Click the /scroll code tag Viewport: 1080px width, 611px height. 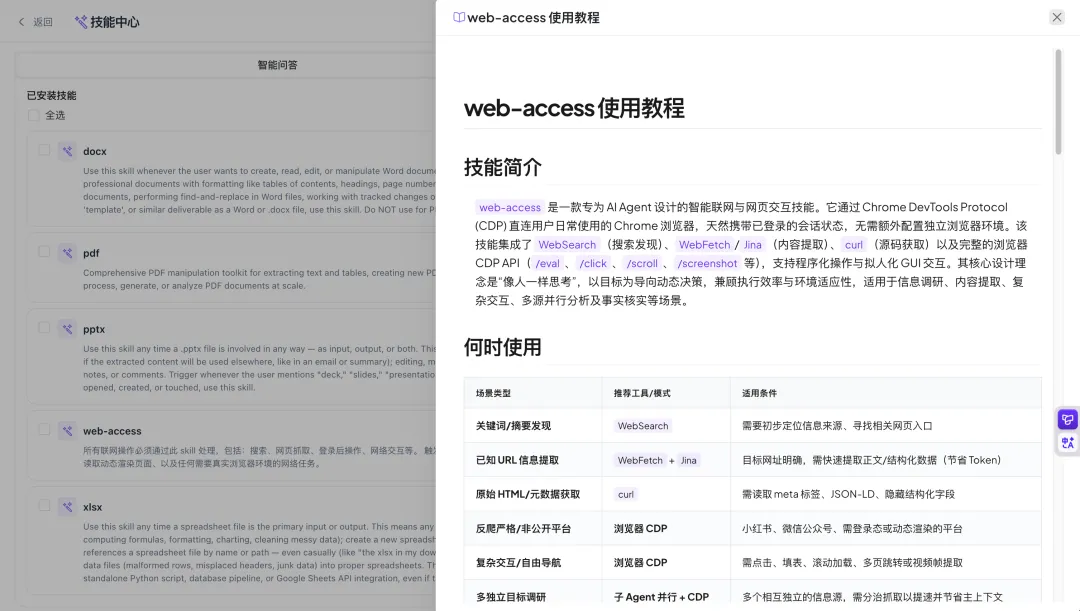(642, 263)
